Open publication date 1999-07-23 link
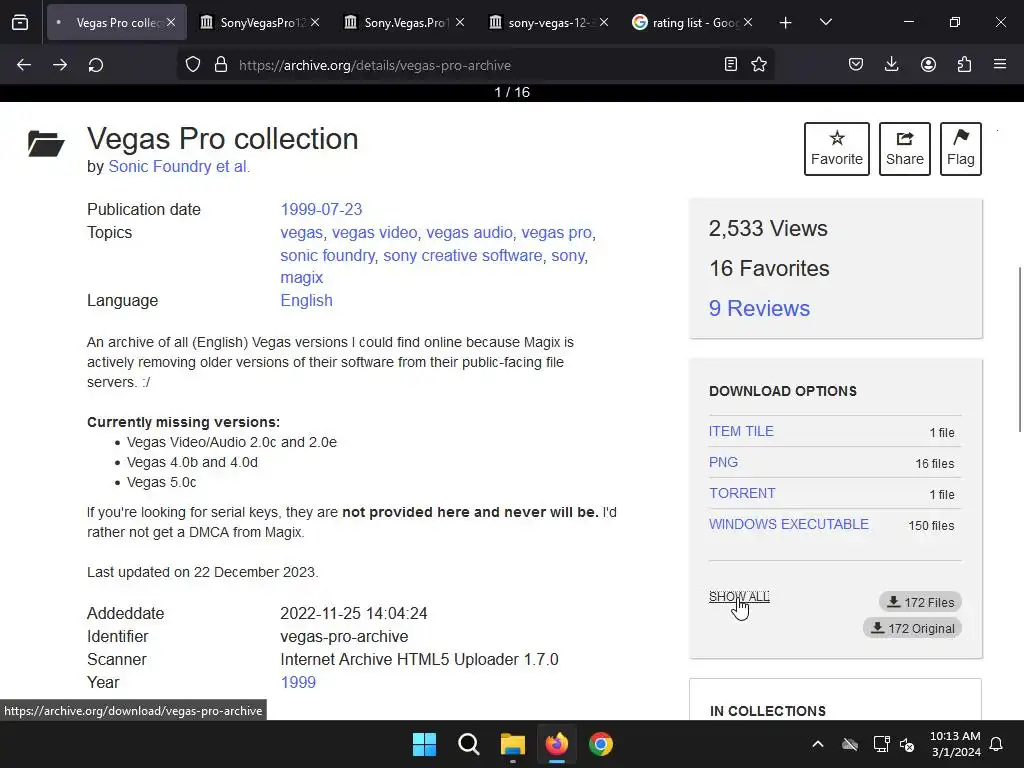This screenshot has width=1024, height=768. pyautogui.click(x=321, y=209)
